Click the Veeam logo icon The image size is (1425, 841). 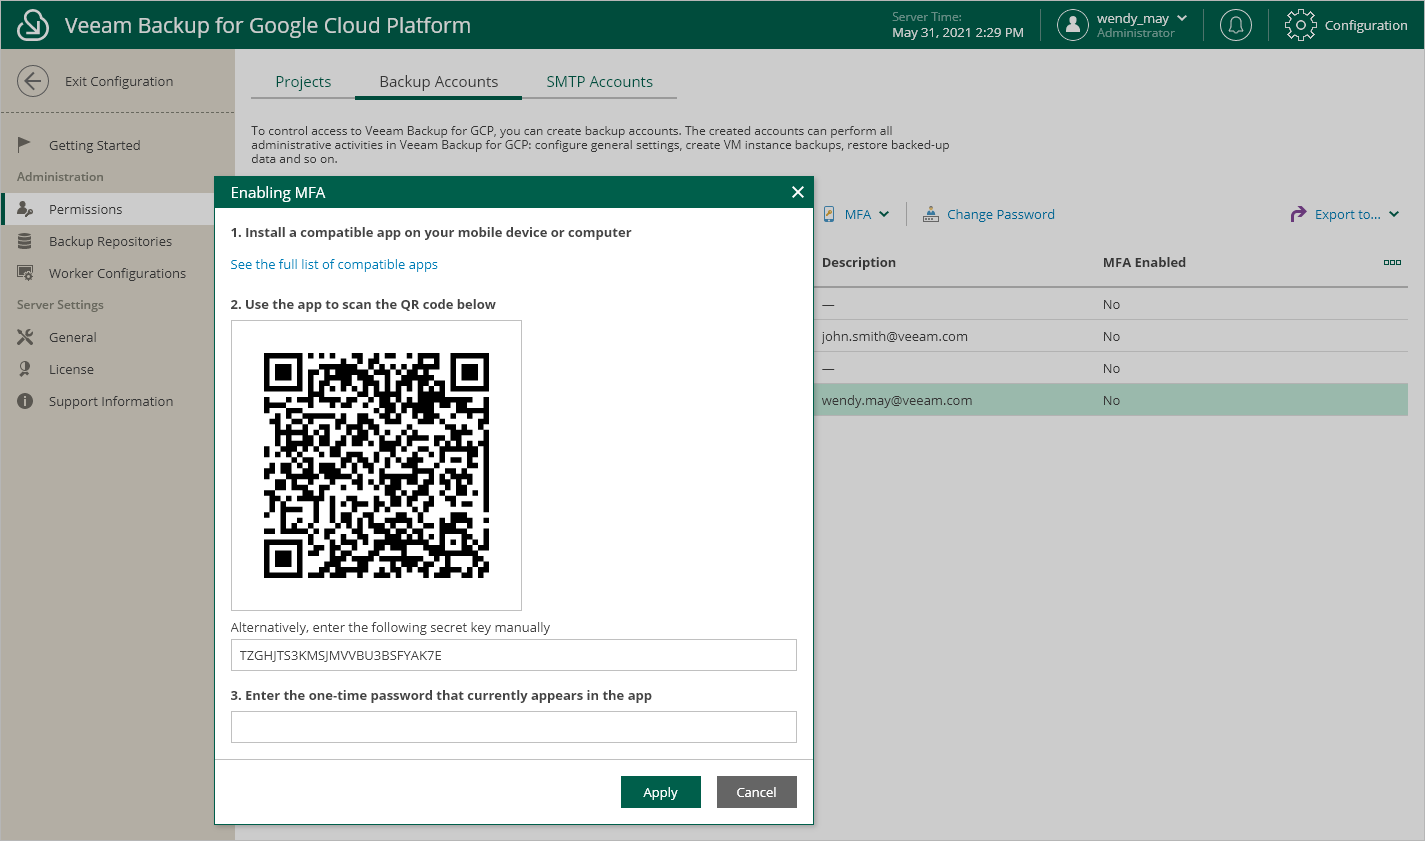[33, 25]
